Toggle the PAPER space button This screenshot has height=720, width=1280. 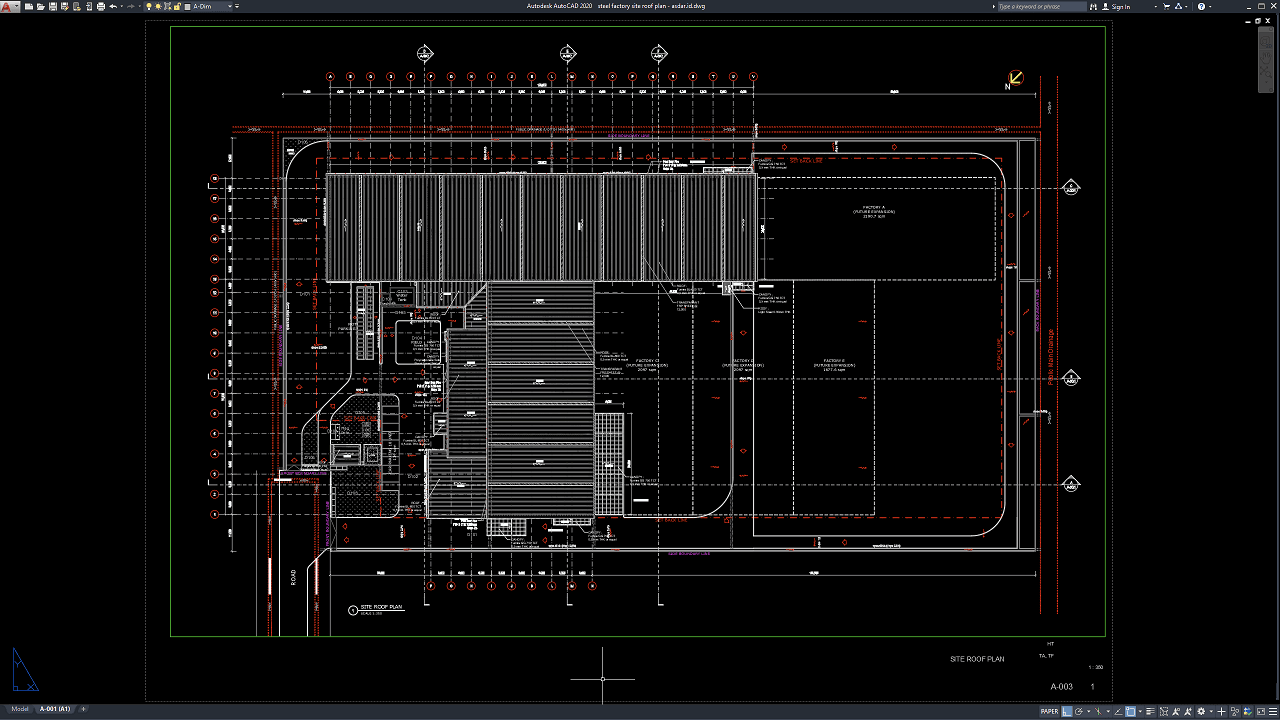(1049, 712)
